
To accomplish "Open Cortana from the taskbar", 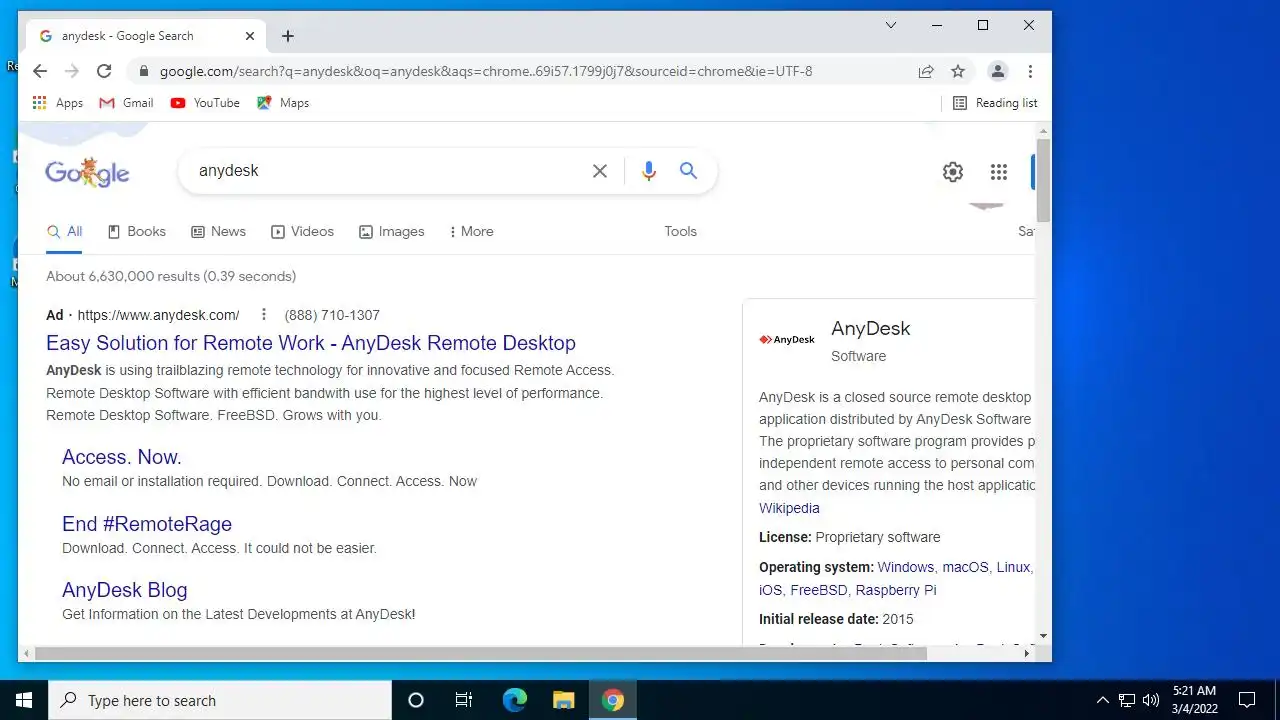I will click(416, 700).
